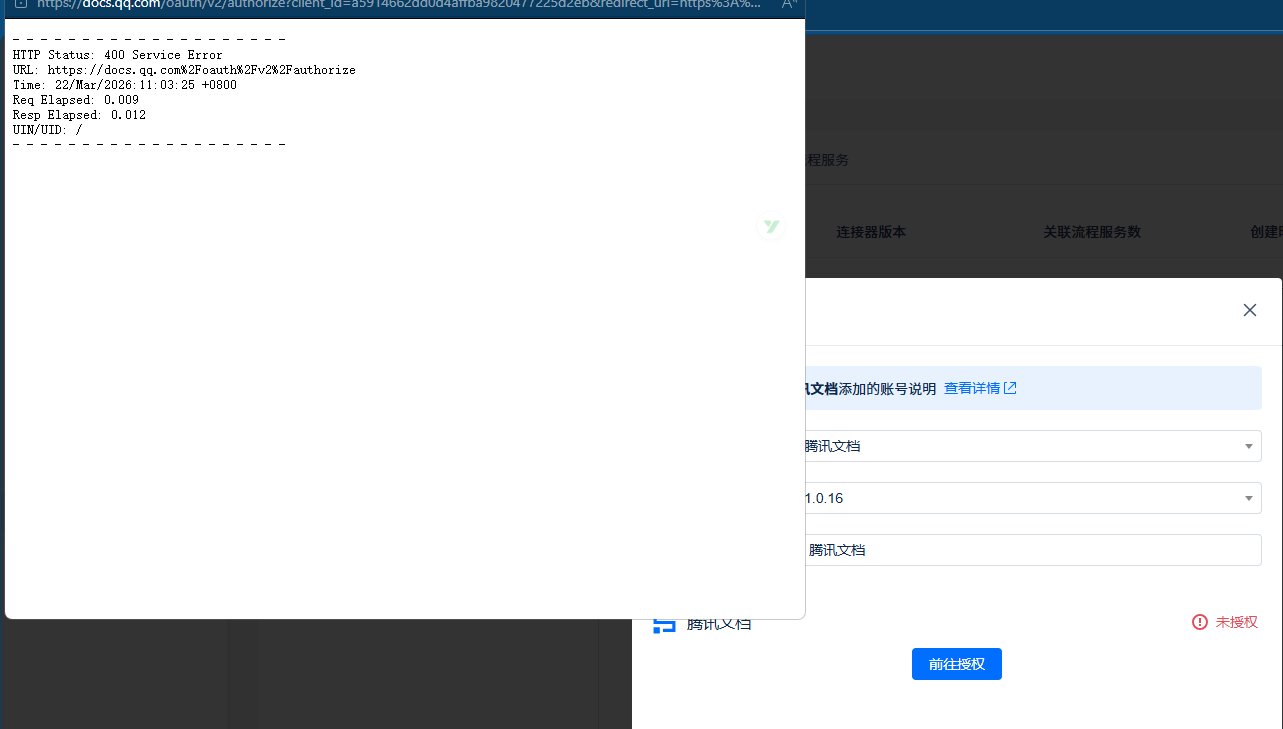Click the 未授权 status text
The height and width of the screenshot is (729, 1283).
[x=1237, y=622]
